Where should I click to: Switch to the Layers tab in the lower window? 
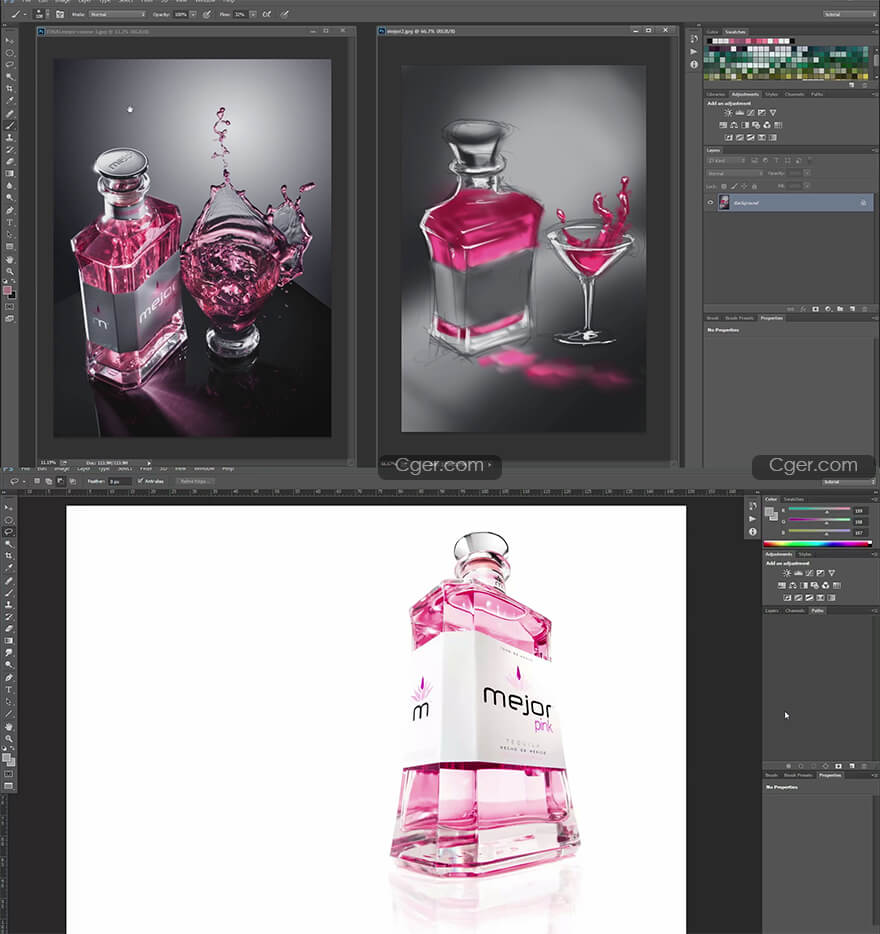tap(772, 611)
